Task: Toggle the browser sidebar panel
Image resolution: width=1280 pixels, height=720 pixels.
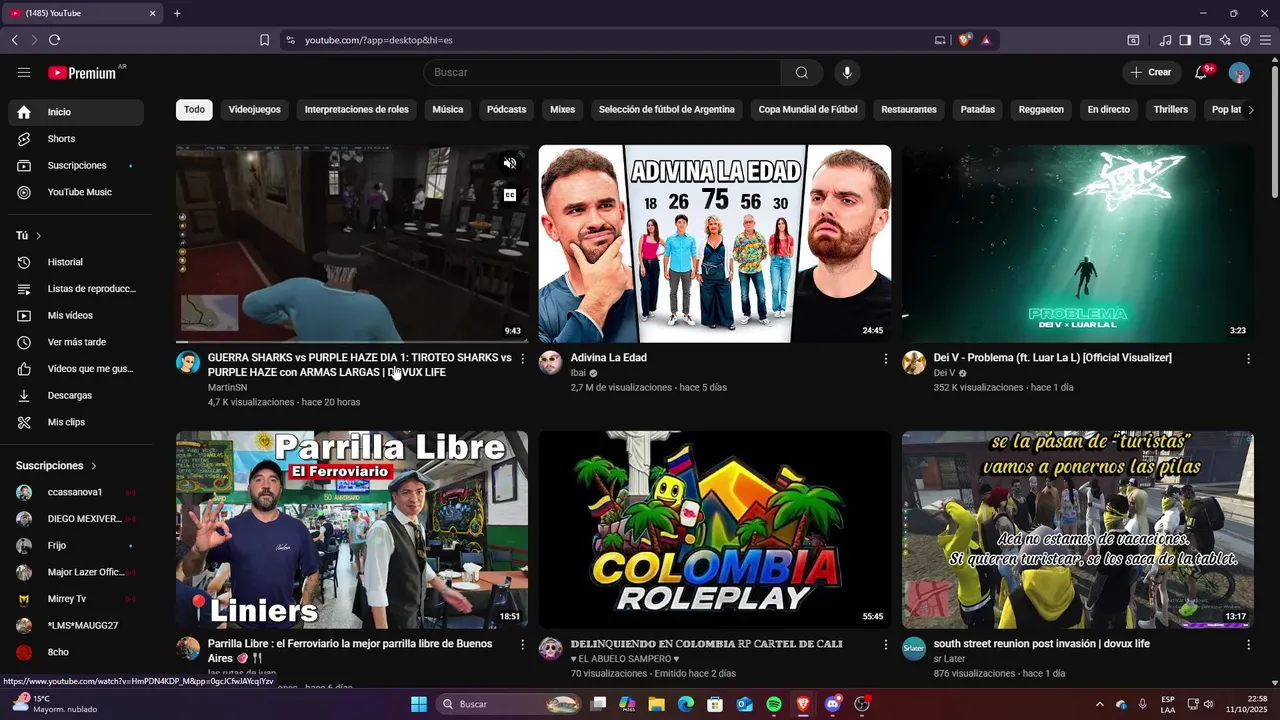Action: (1185, 40)
